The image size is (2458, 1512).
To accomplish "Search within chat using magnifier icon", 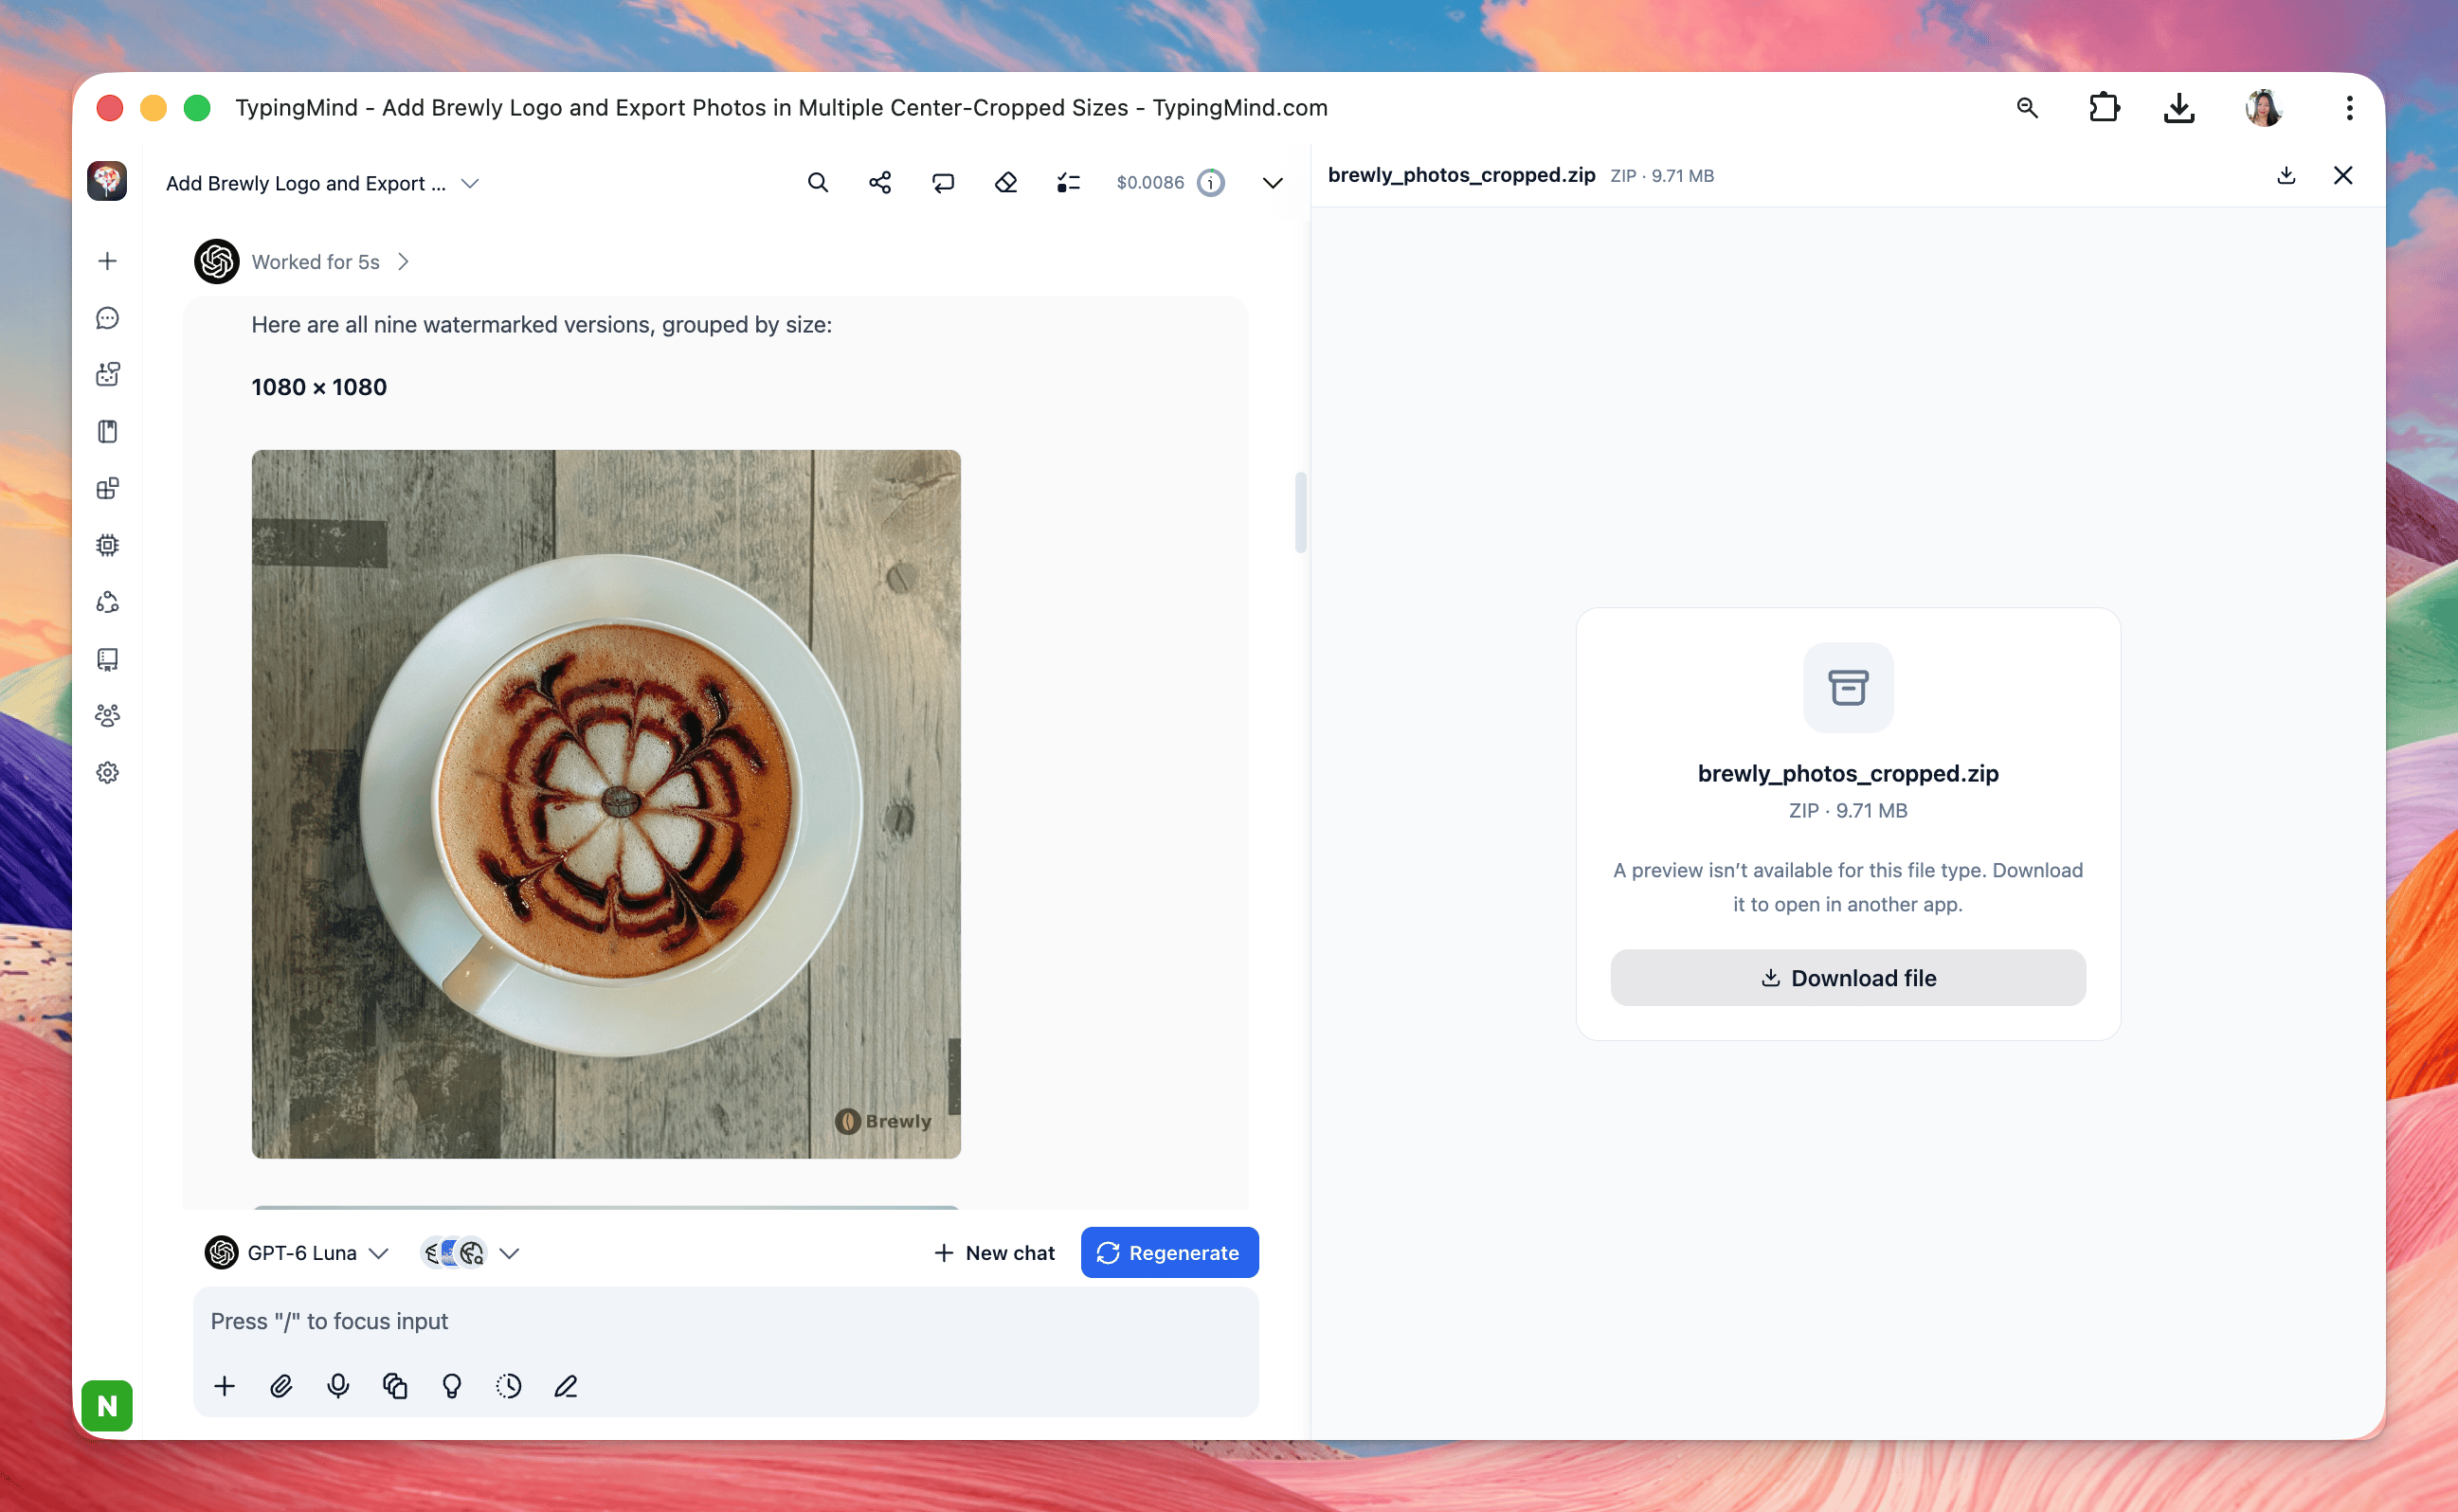I will tap(817, 182).
